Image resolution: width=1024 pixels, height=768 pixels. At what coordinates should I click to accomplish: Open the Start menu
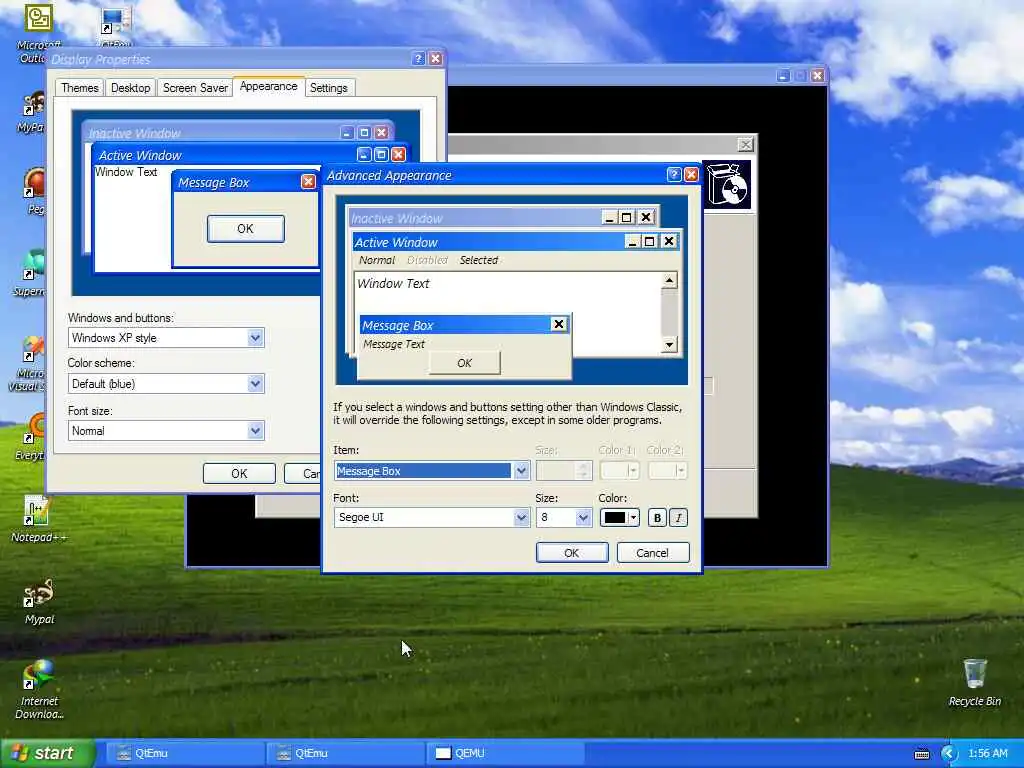point(46,753)
